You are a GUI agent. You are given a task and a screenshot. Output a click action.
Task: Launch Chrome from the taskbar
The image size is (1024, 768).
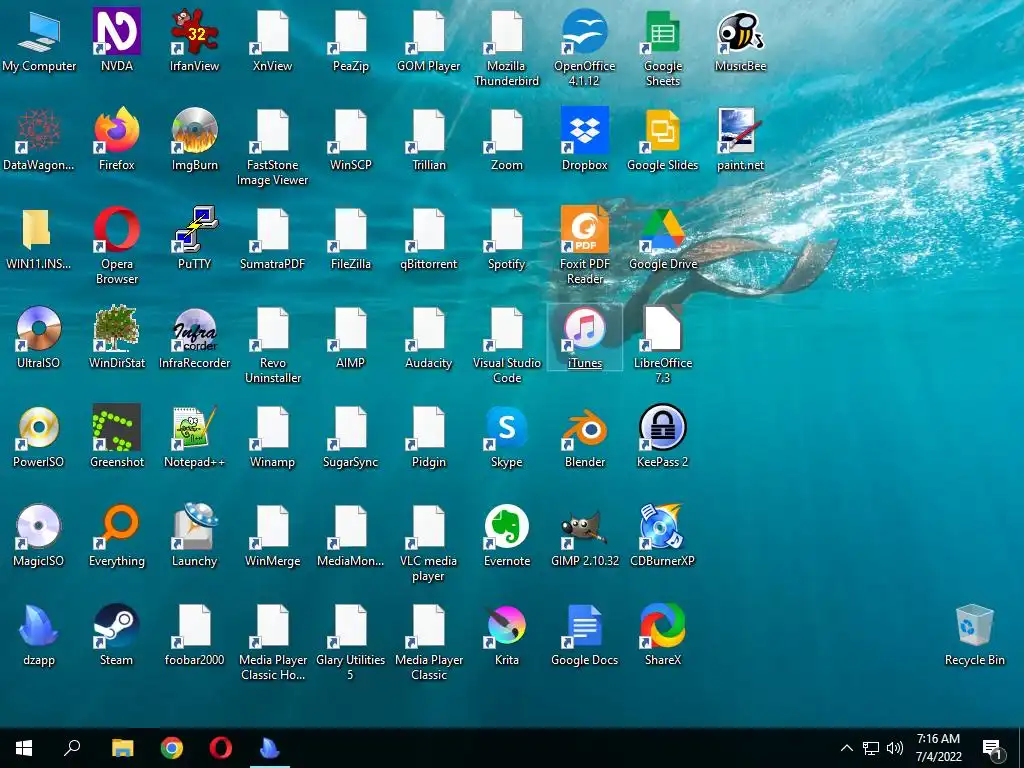click(x=172, y=748)
